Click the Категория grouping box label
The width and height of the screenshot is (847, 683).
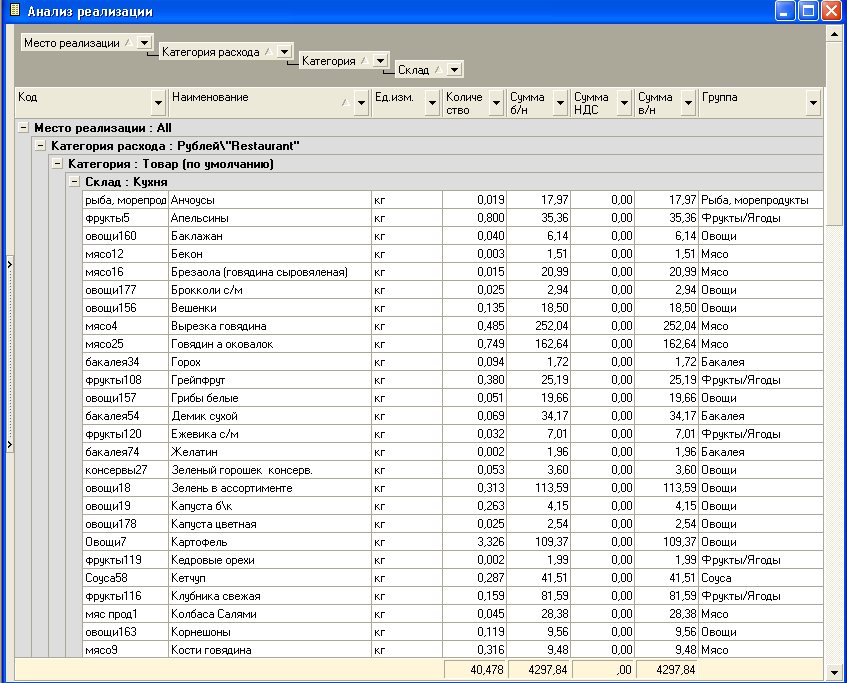[x=328, y=61]
